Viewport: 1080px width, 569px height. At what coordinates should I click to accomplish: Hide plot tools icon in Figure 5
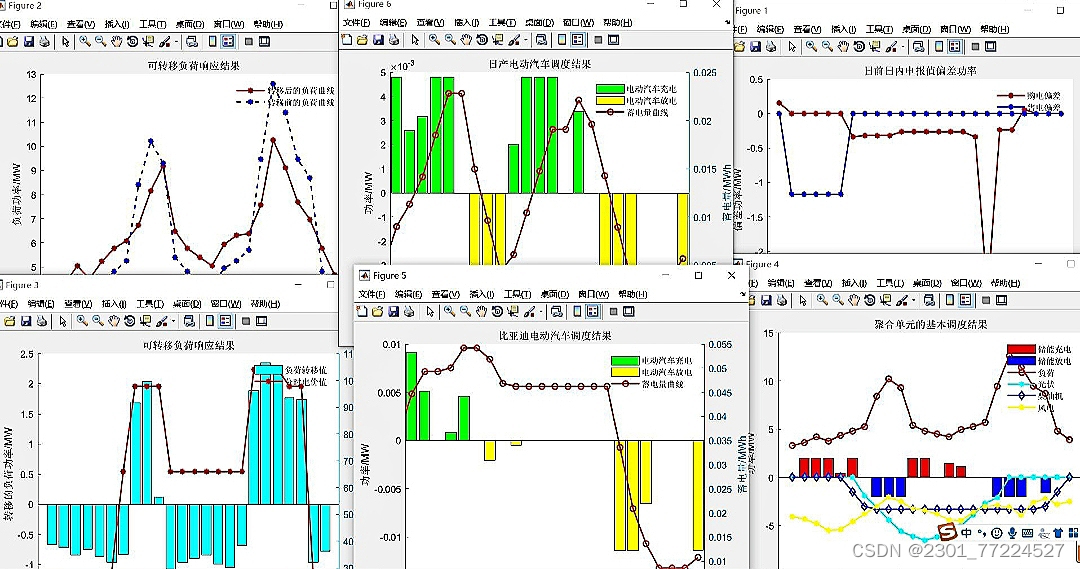coord(613,311)
